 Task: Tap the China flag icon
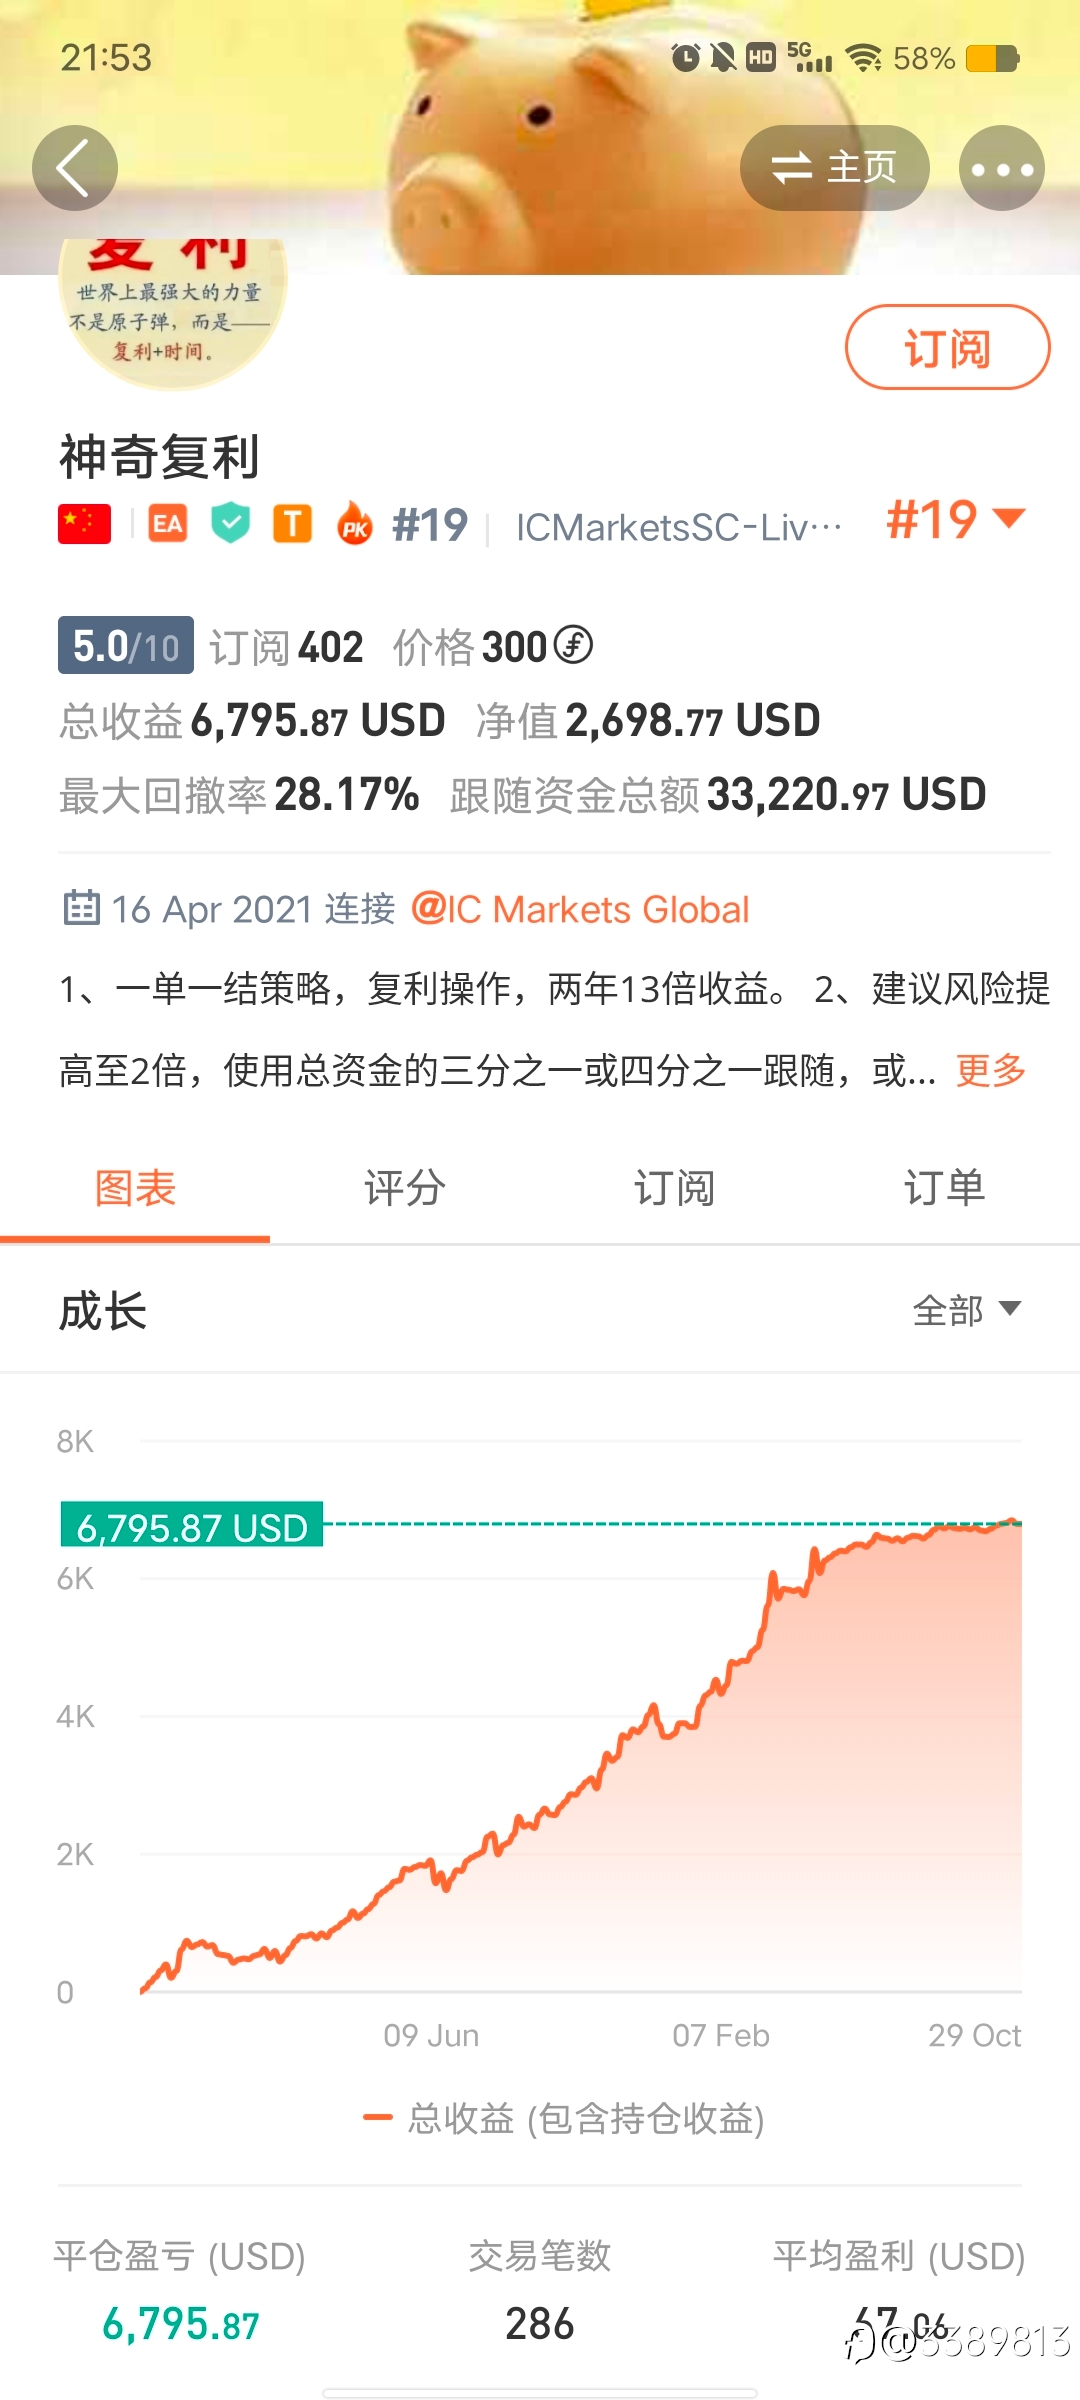[x=85, y=524]
